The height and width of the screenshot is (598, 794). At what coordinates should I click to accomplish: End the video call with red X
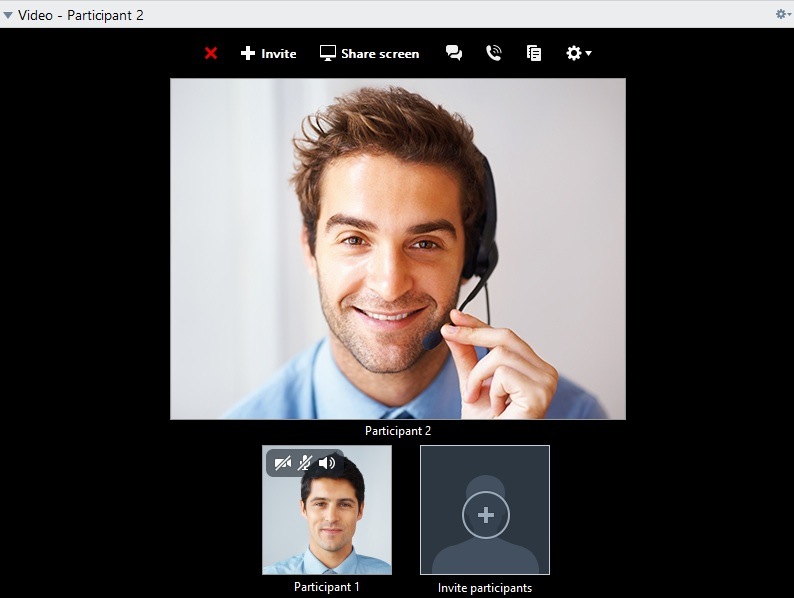(x=211, y=53)
